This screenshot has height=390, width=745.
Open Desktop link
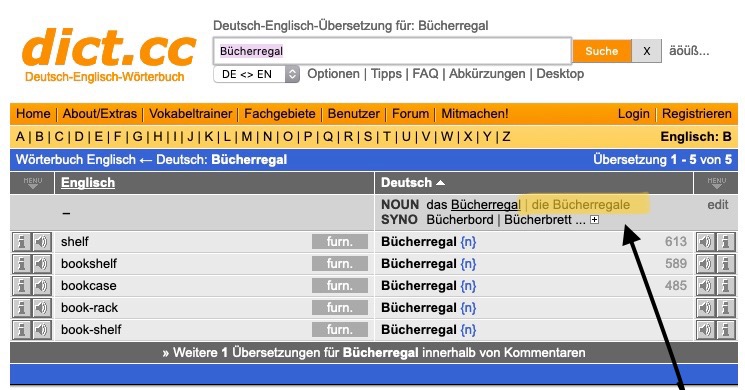tap(560, 74)
